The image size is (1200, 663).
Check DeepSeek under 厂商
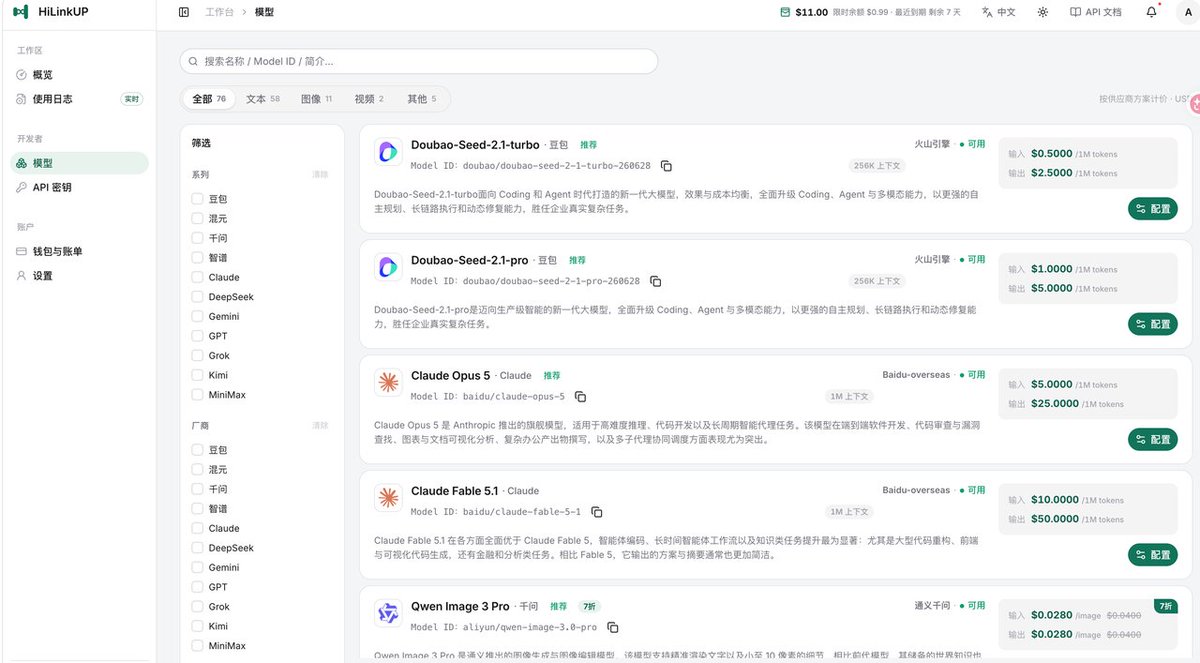click(x=197, y=548)
